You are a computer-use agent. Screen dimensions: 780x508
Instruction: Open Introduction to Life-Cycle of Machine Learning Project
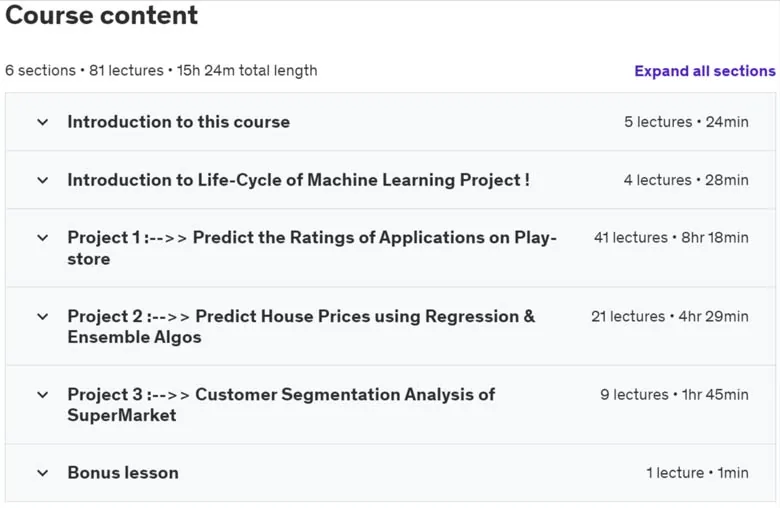[298, 180]
